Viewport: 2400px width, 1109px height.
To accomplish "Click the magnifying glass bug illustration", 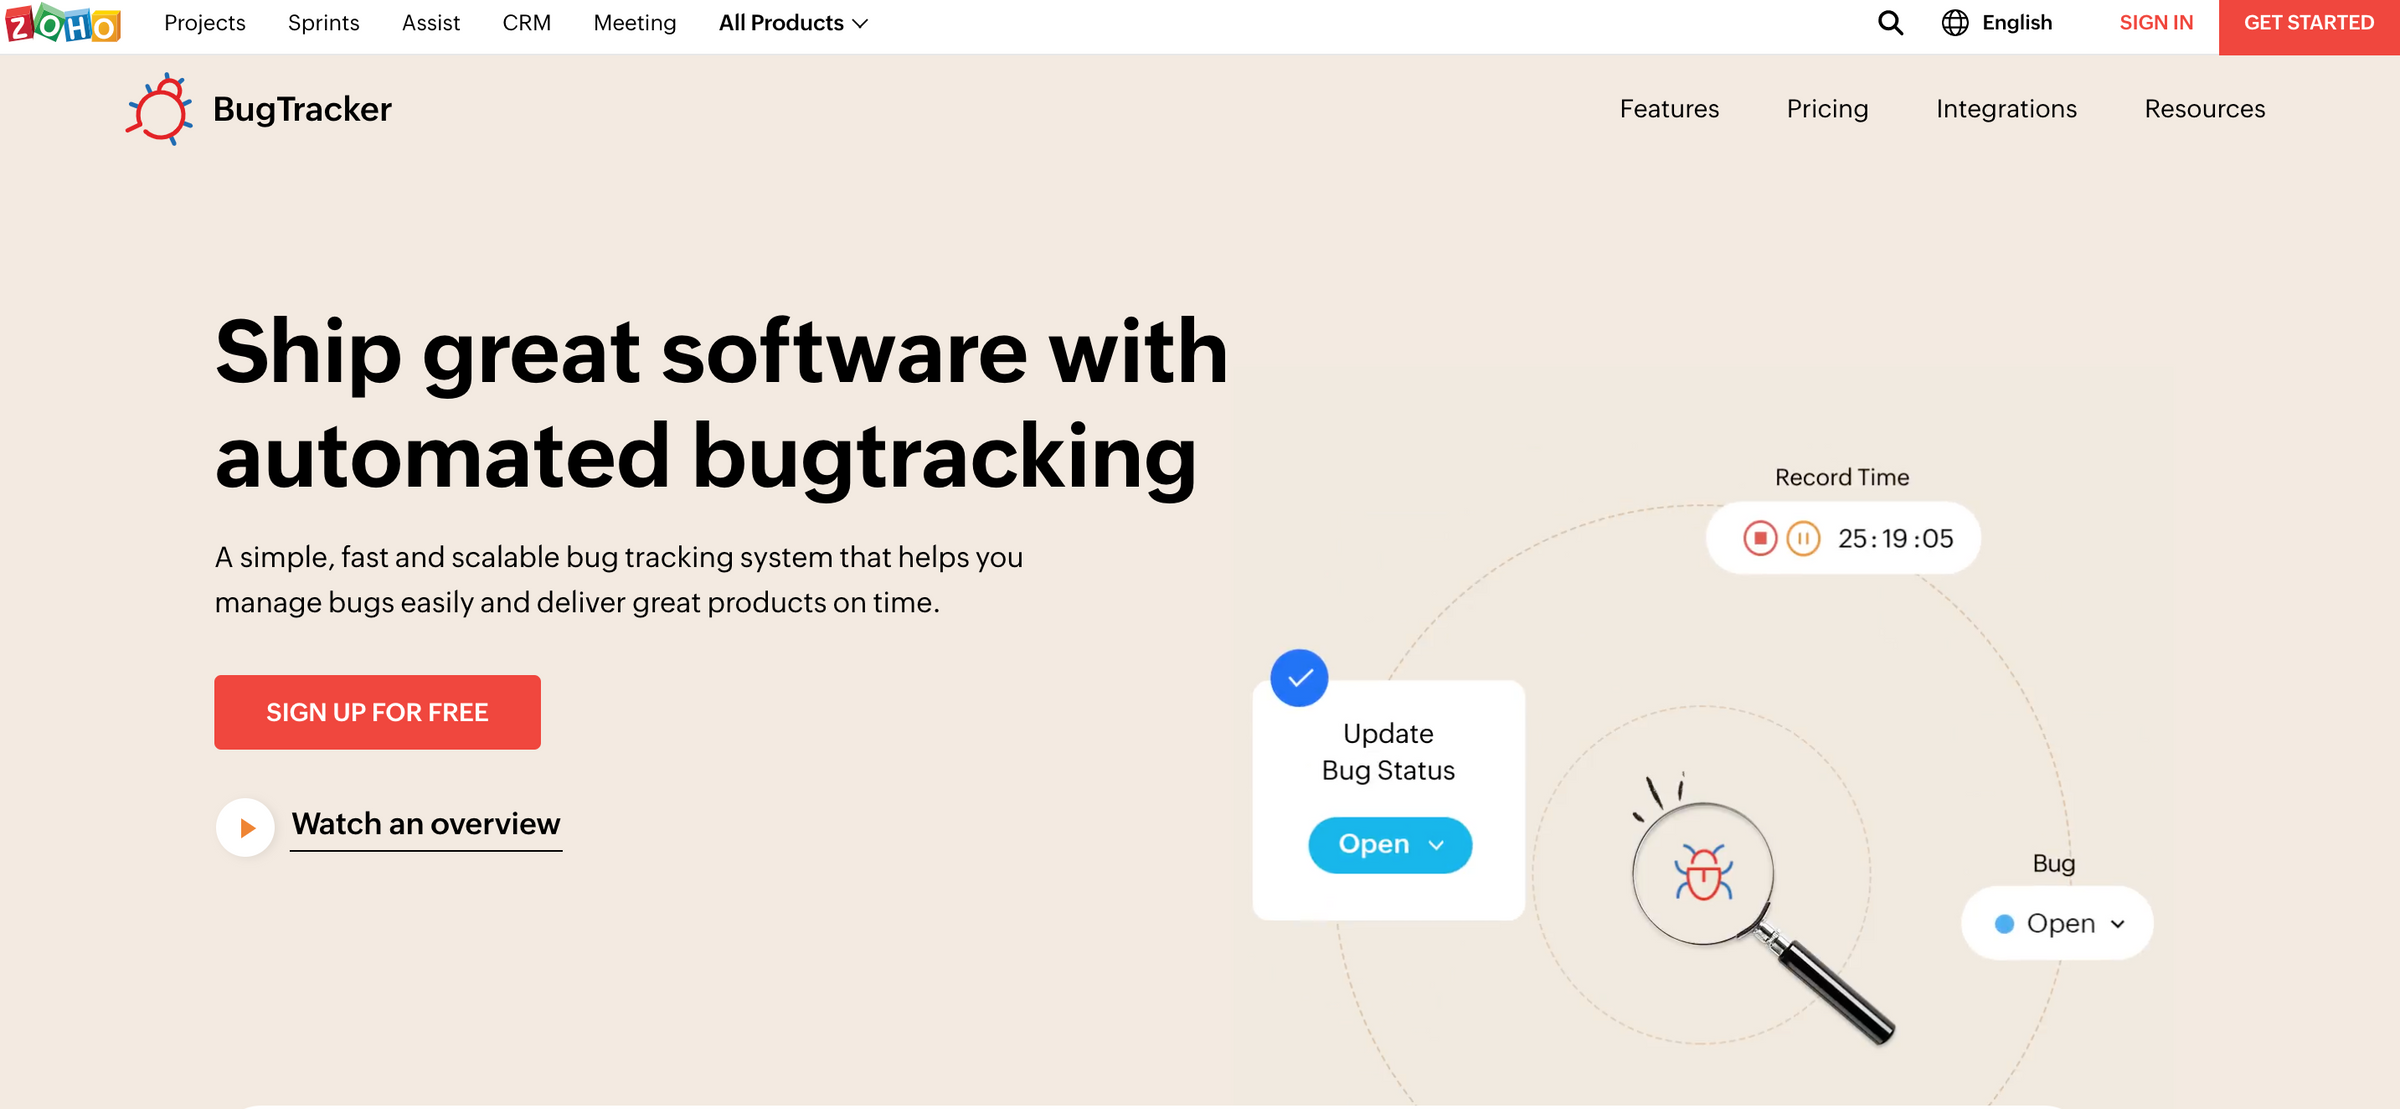I will pyautogui.click(x=1762, y=910).
